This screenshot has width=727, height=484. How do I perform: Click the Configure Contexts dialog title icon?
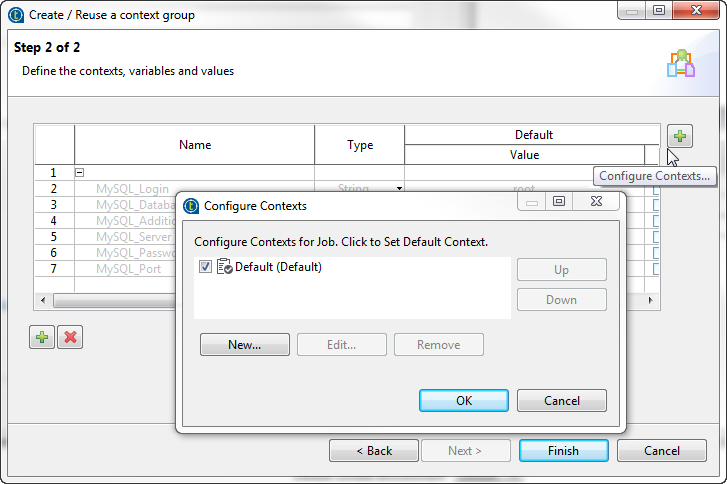pos(191,206)
